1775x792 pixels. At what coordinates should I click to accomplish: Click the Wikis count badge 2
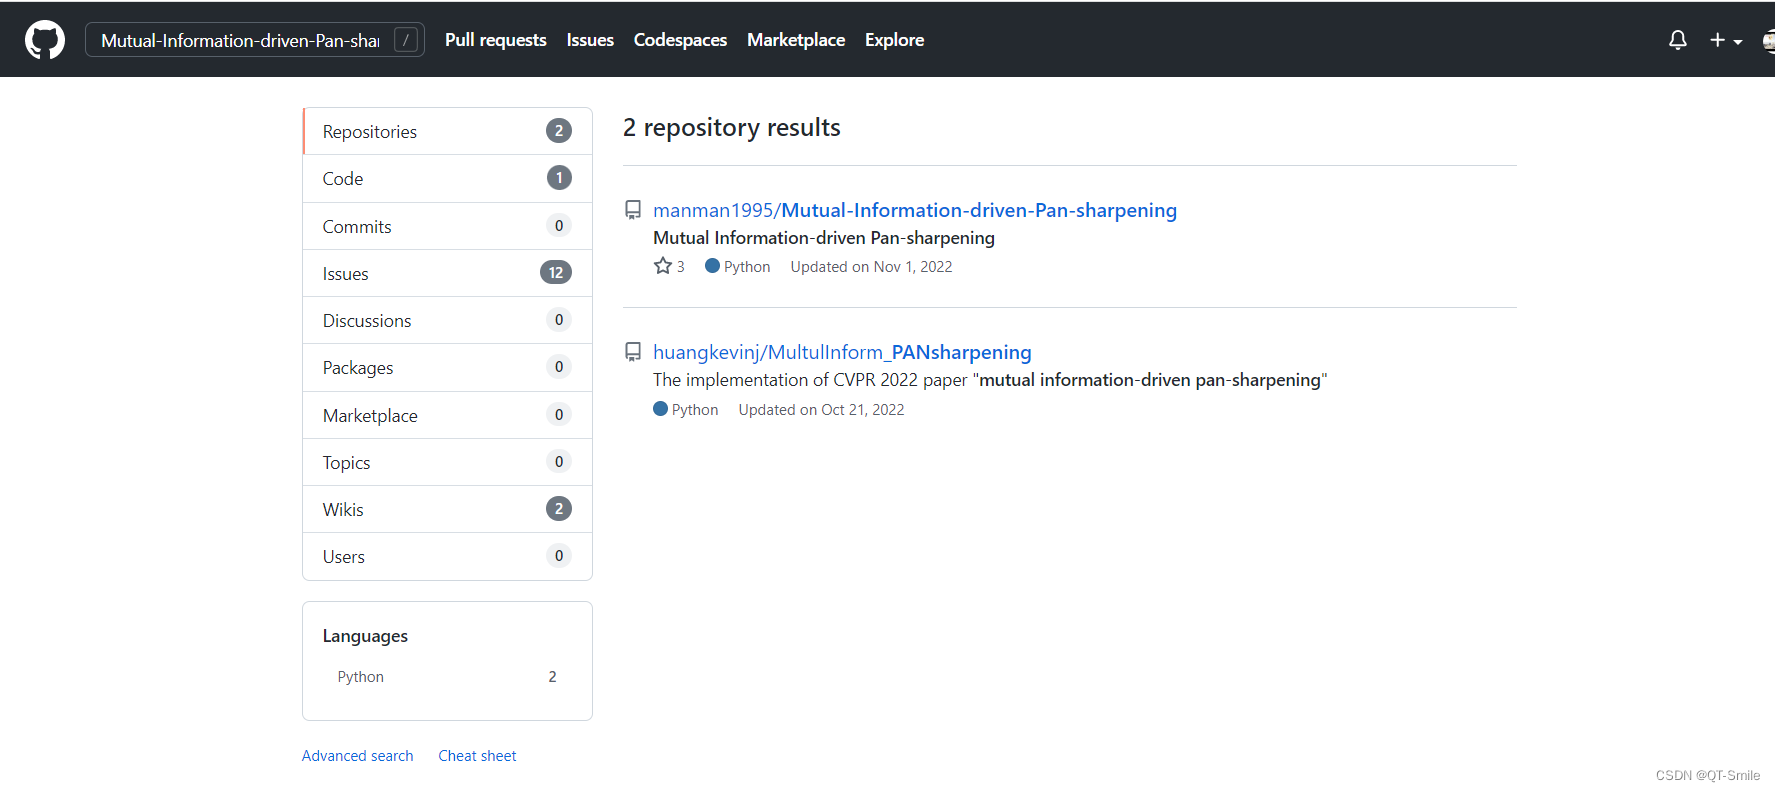click(559, 508)
